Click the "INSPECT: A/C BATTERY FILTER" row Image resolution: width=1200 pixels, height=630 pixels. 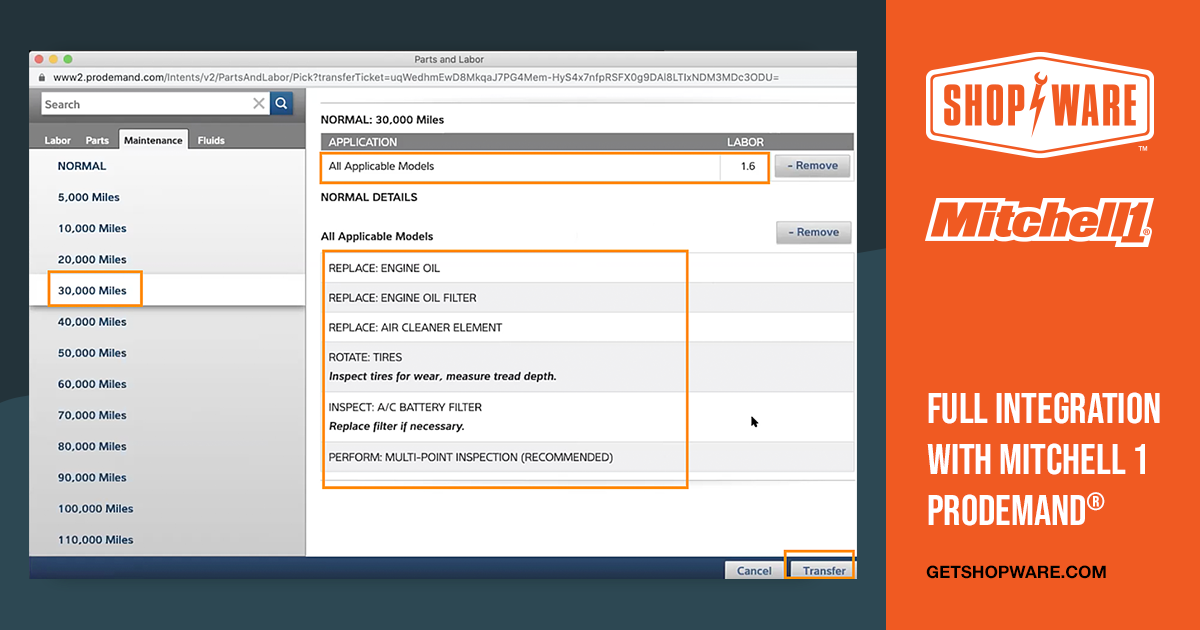pos(588,417)
